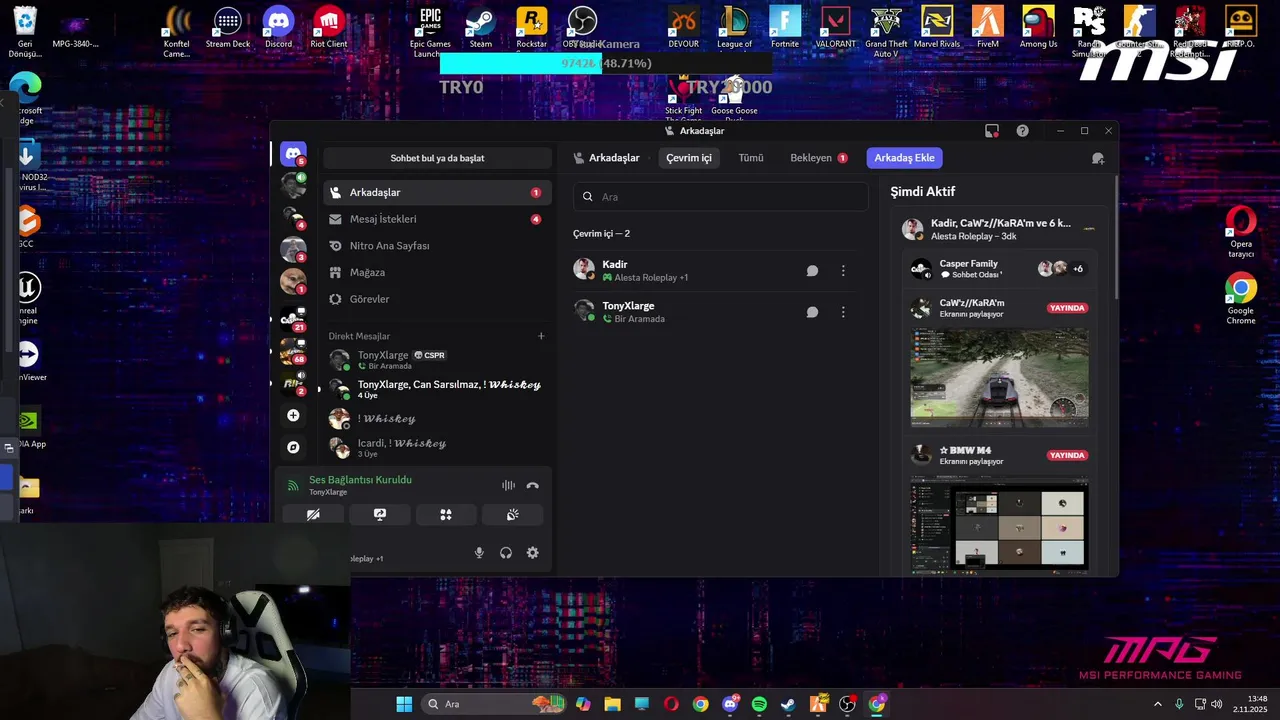Viewport: 1280px width, 720px height.
Task: Toggle camera in voice panel
Action: point(313,514)
